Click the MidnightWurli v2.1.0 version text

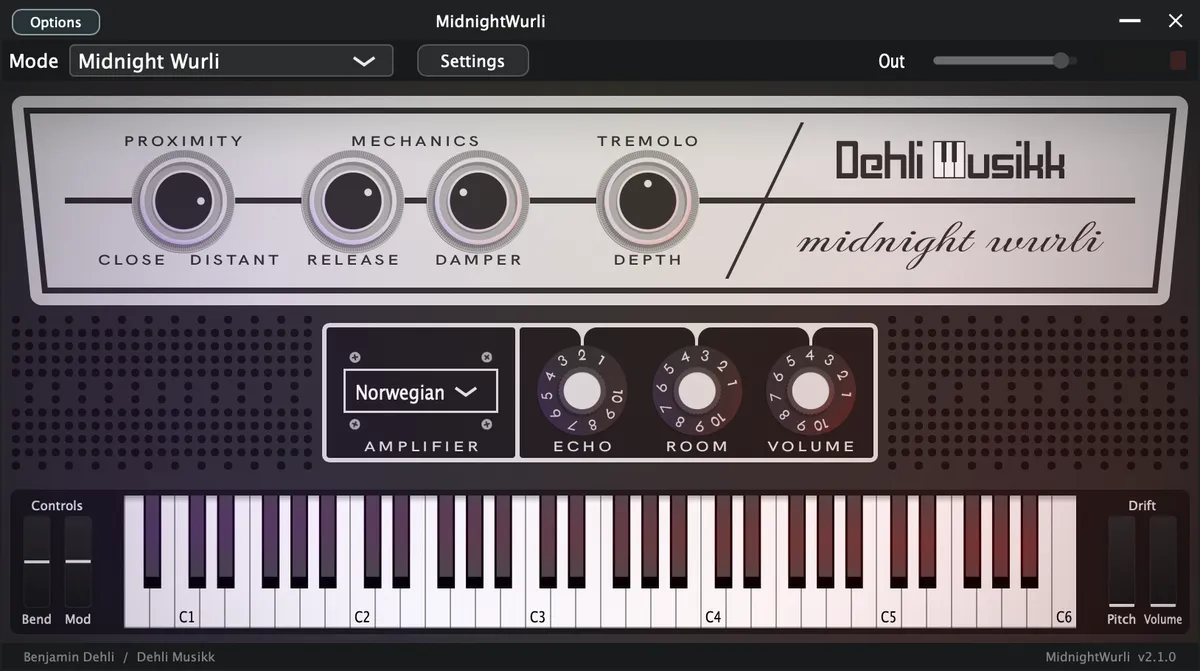tap(1110, 657)
